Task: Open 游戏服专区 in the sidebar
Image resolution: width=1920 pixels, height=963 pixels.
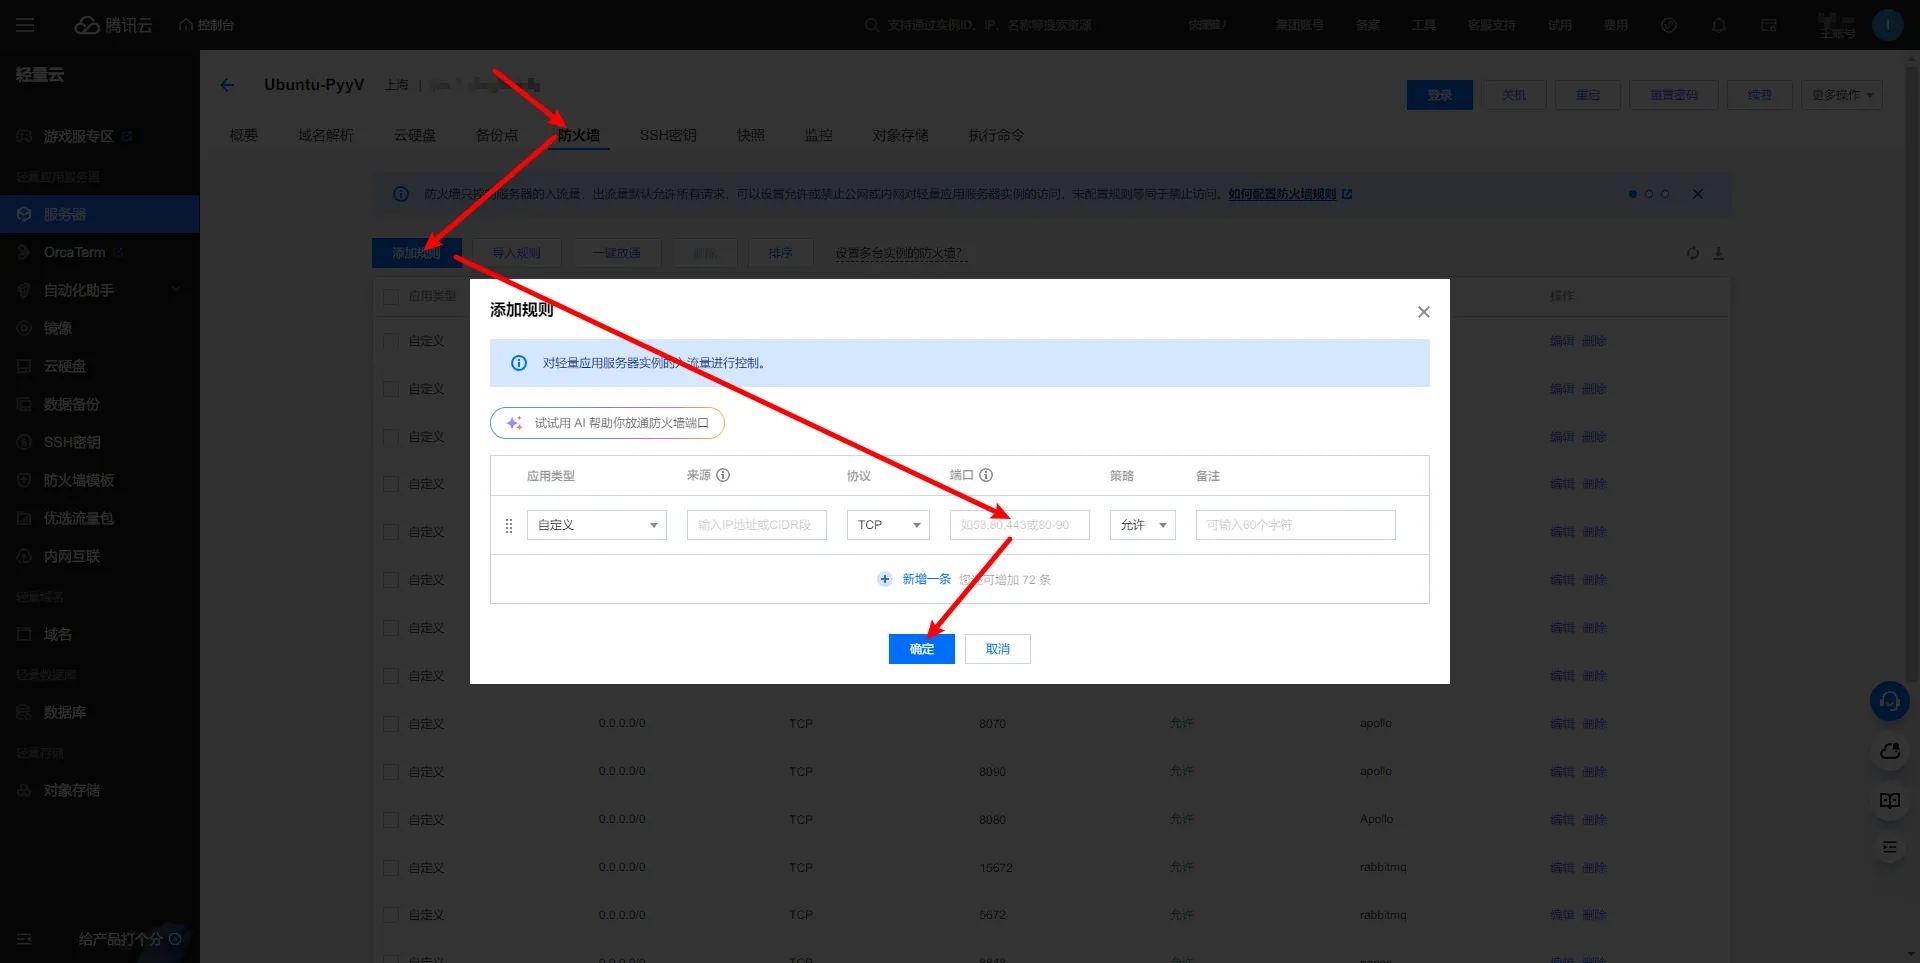Action: [78, 136]
